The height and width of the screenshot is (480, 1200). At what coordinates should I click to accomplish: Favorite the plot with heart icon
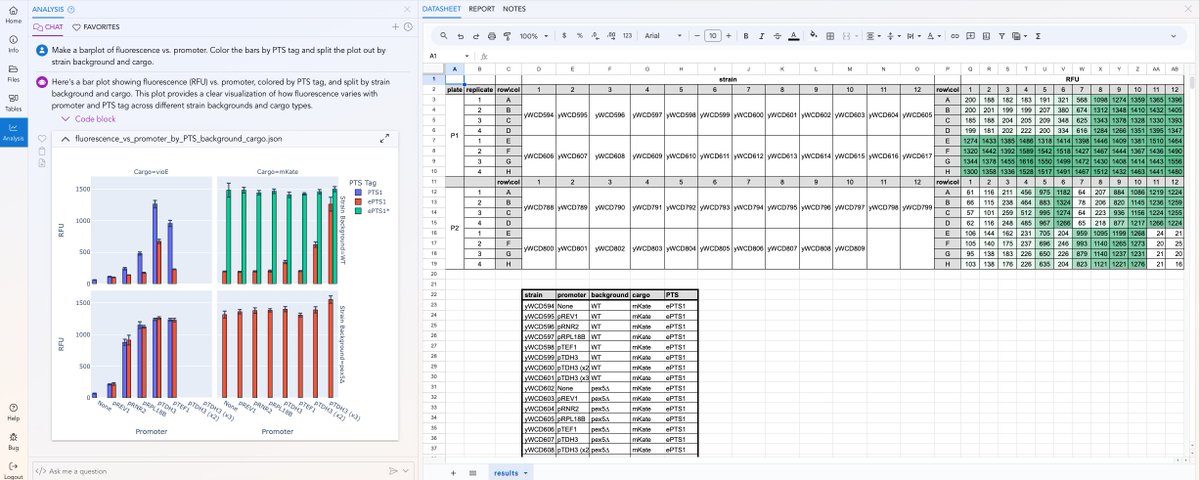[x=42, y=139]
